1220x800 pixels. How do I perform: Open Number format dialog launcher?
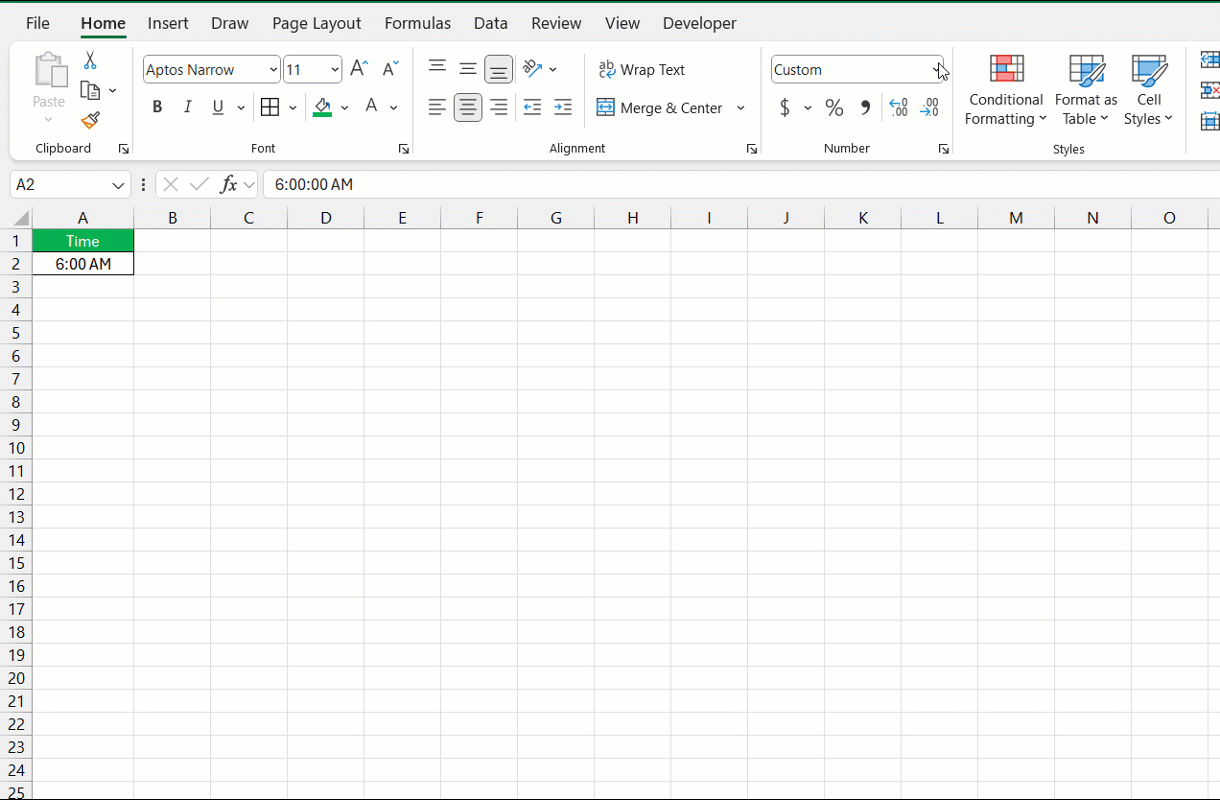pos(943,149)
